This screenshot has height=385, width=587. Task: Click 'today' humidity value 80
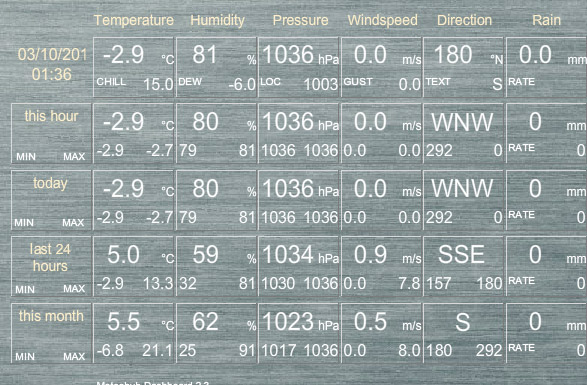(x=205, y=188)
